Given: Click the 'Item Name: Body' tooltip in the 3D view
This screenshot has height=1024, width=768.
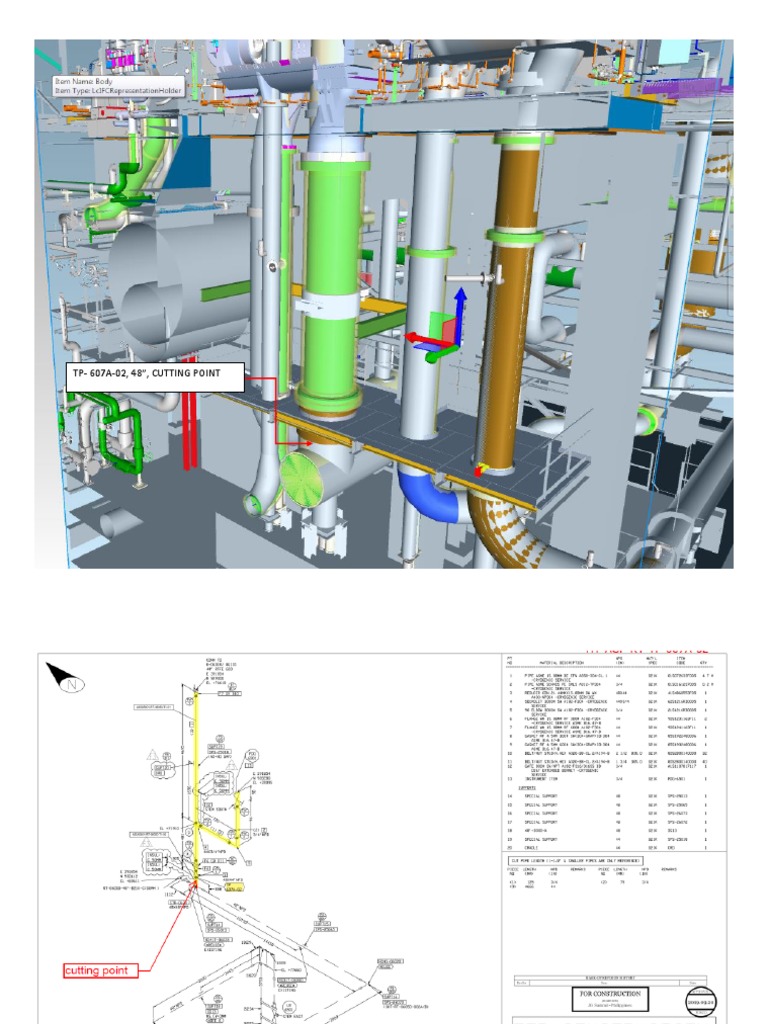Looking at the screenshot, I should 118,86.
